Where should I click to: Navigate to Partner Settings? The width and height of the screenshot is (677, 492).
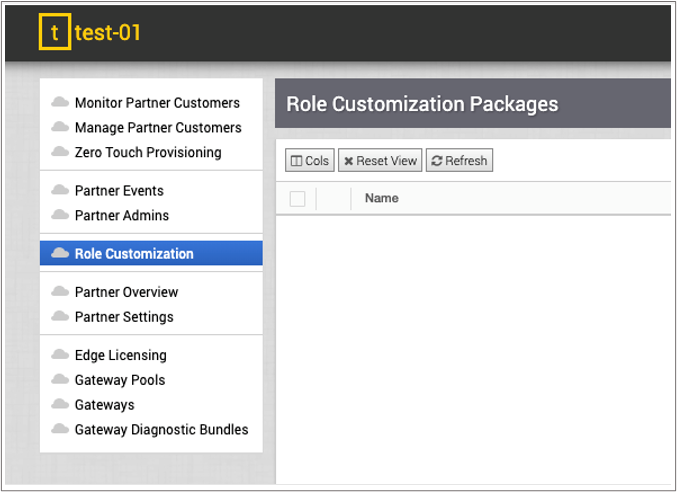click(x=124, y=317)
